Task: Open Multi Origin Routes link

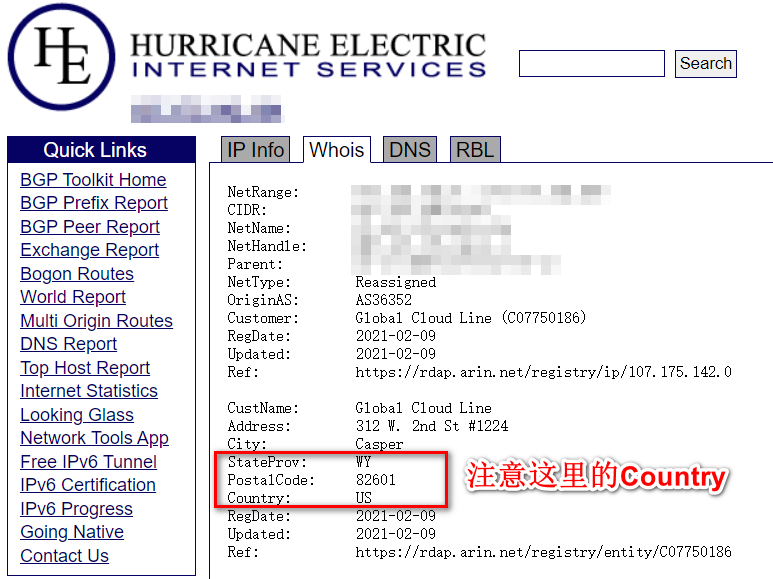Action: point(96,321)
